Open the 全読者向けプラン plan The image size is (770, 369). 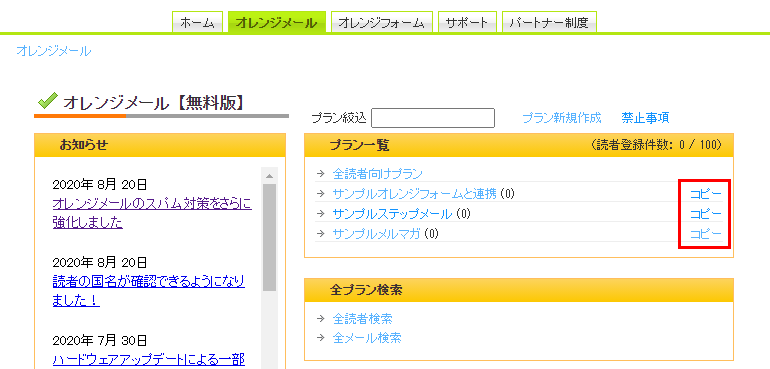(x=377, y=173)
